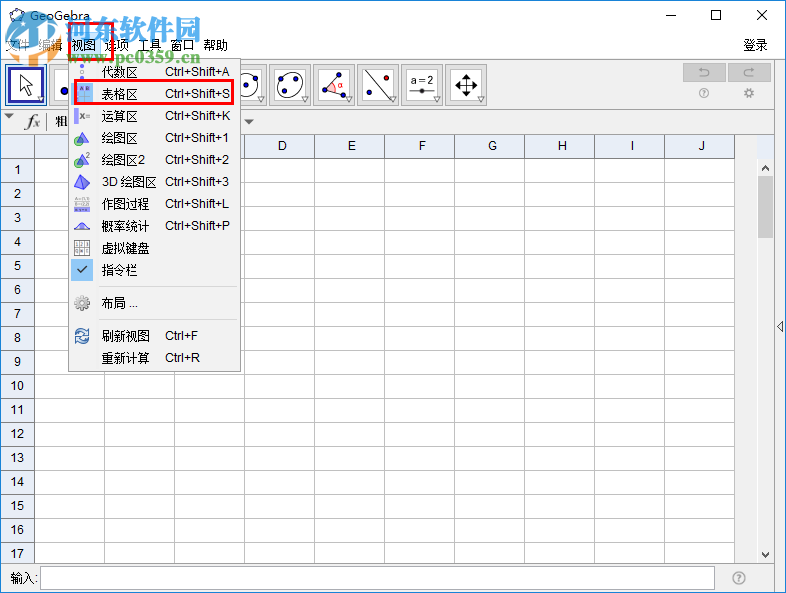Image resolution: width=786 pixels, height=593 pixels.
Task: Click the probability curve icon
Action: click(82, 226)
